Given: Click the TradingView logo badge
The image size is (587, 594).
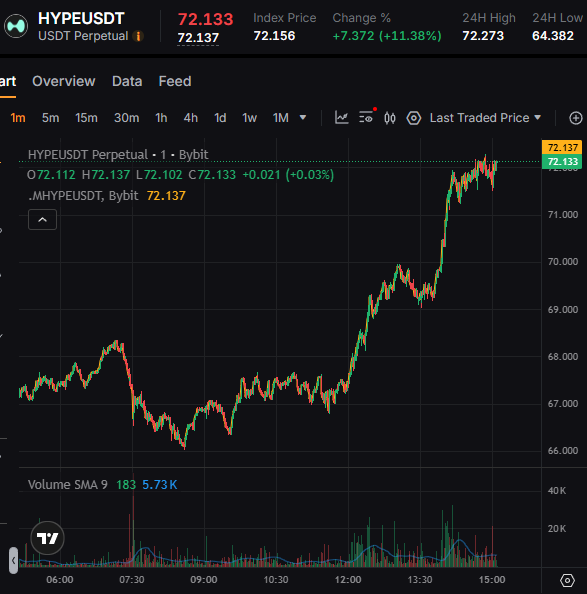Looking at the screenshot, I should pyautogui.click(x=47, y=538).
